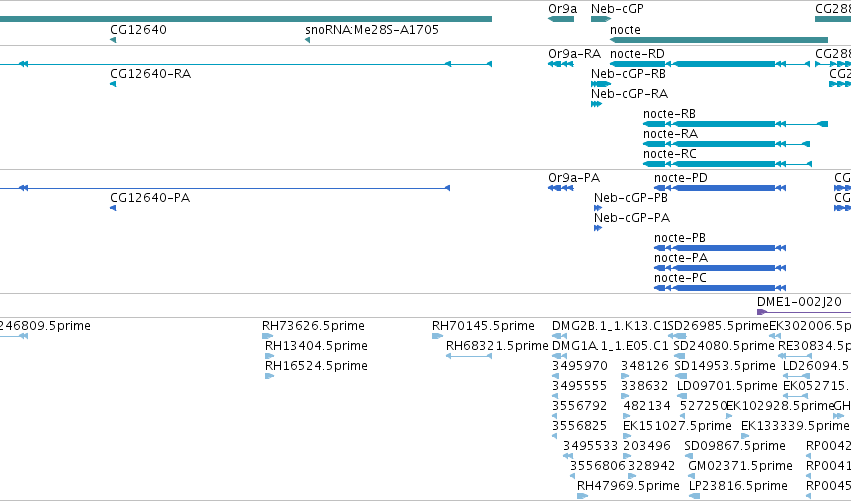The image size is (851, 501).
Task: Click feature label 348126
Action: tap(645, 366)
